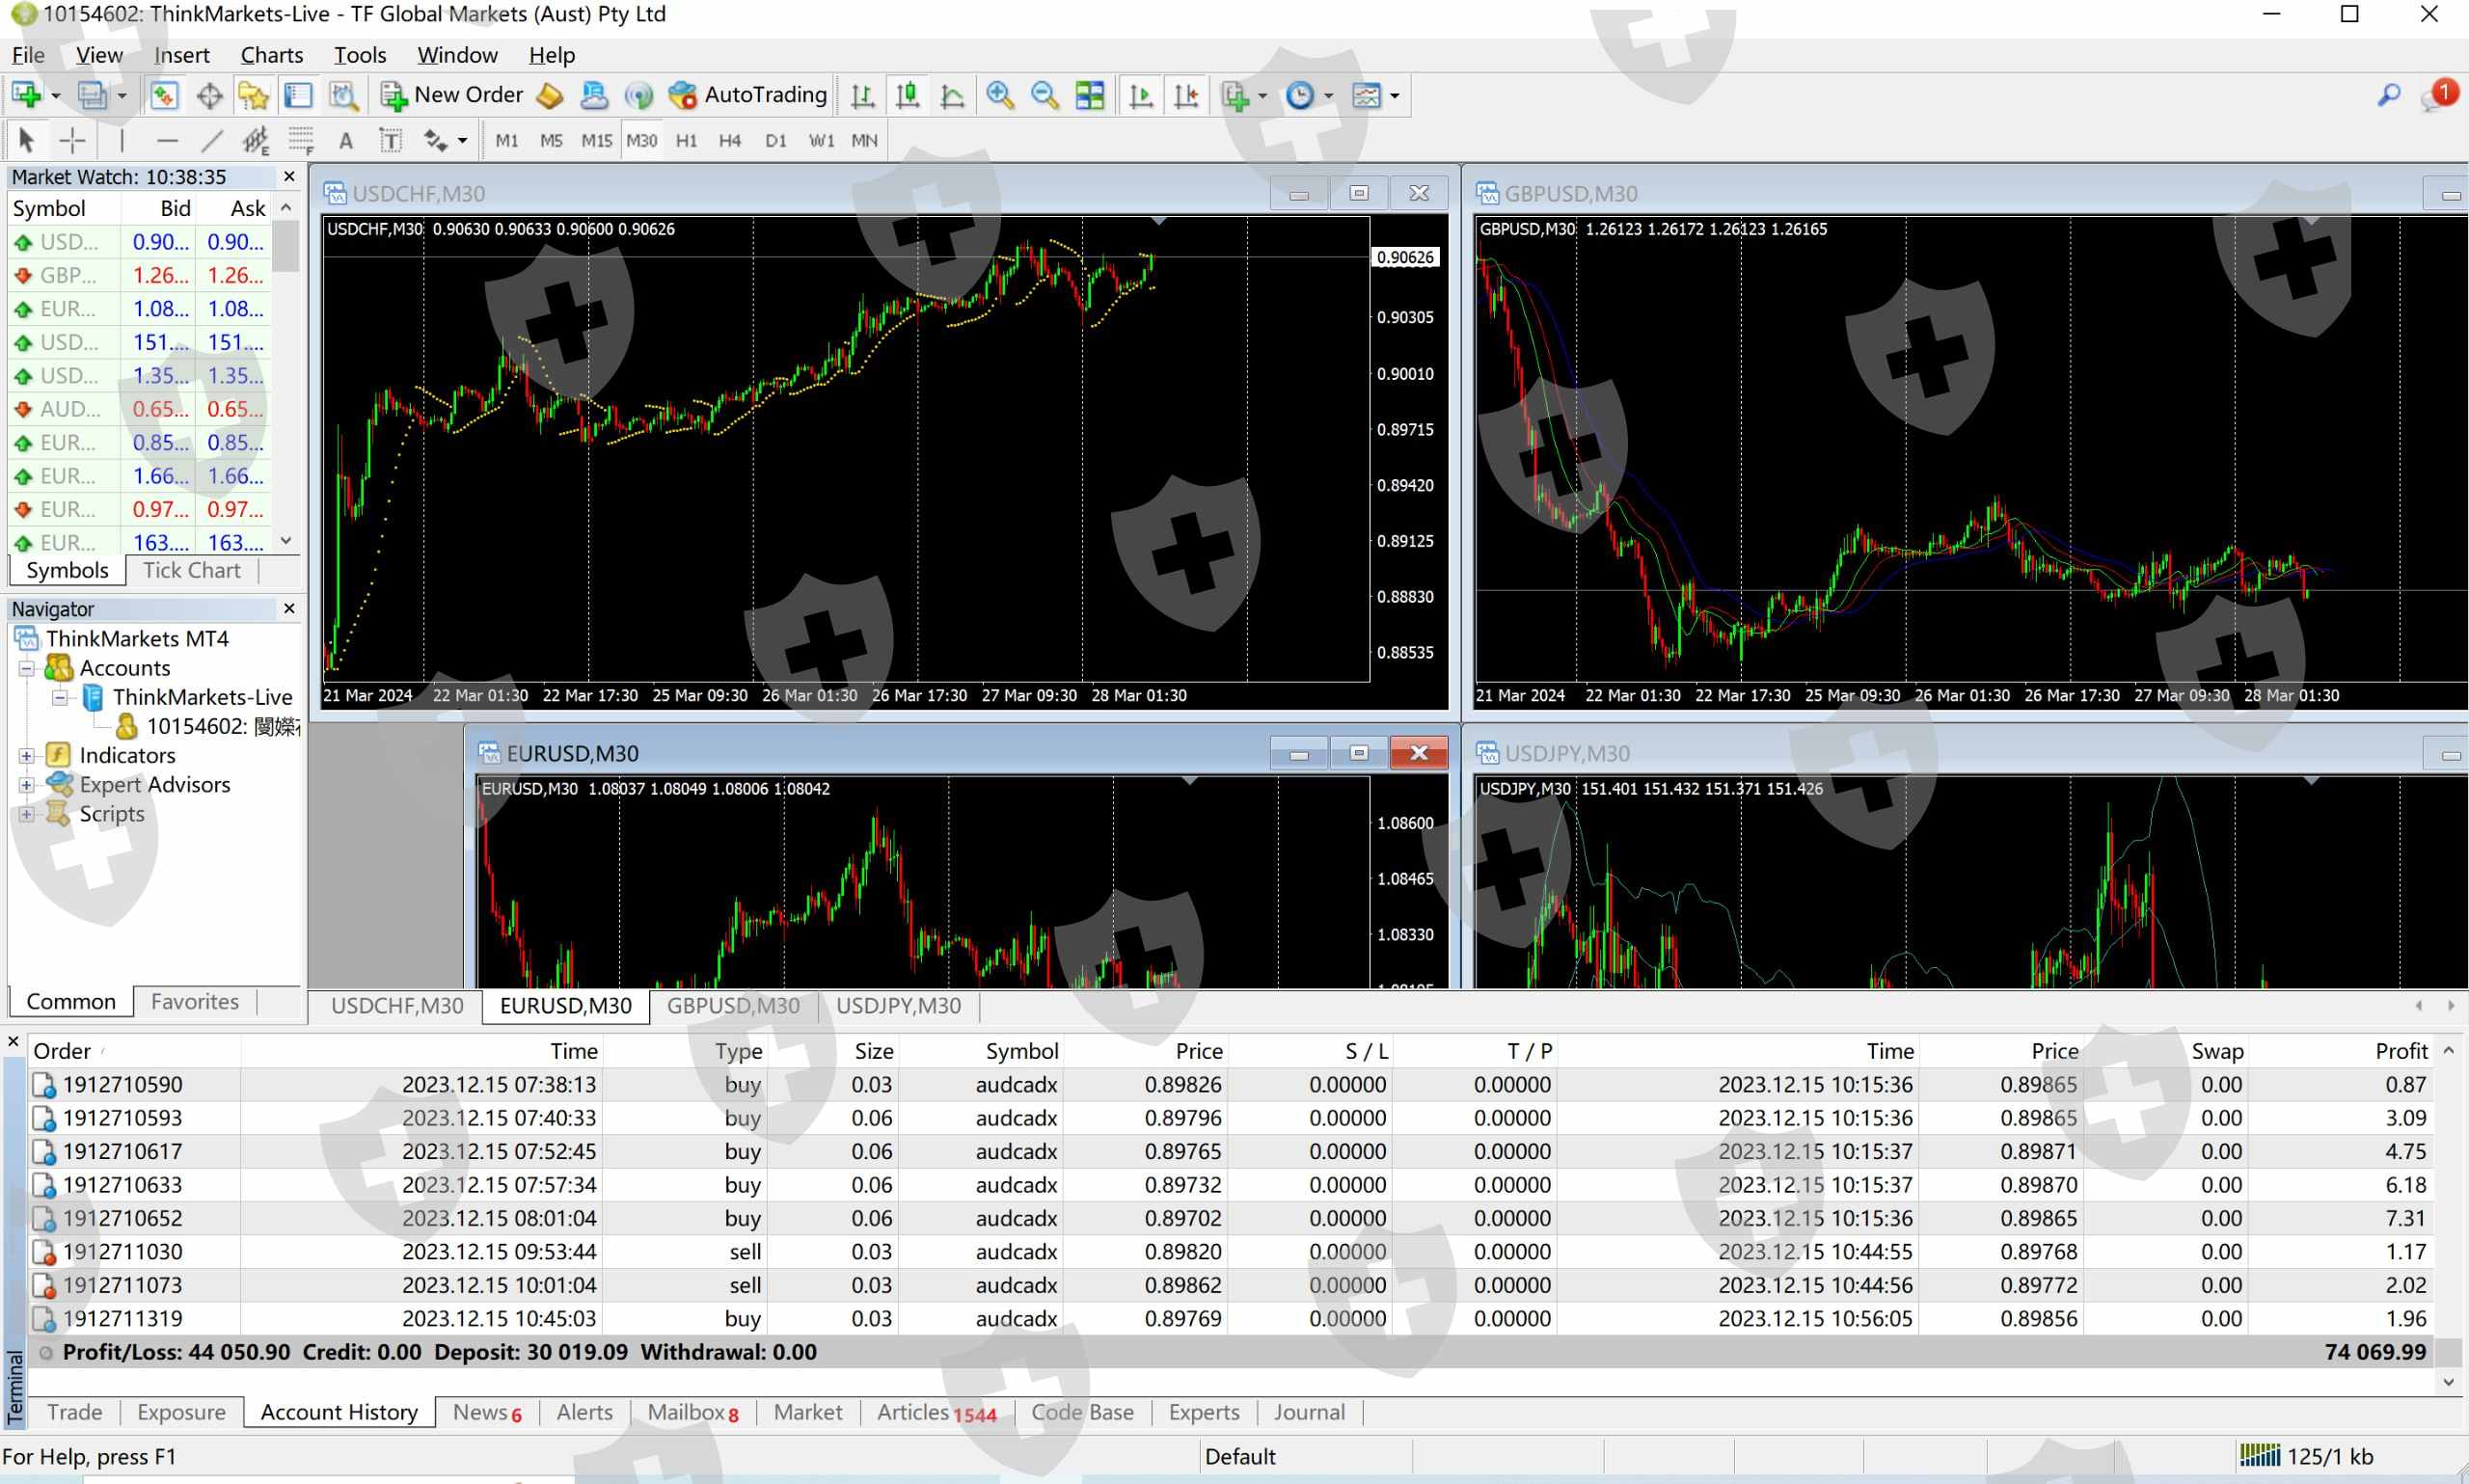Select the H4 timeframe button
Image resolution: width=2469 pixels, height=1484 pixels.
(730, 141)
